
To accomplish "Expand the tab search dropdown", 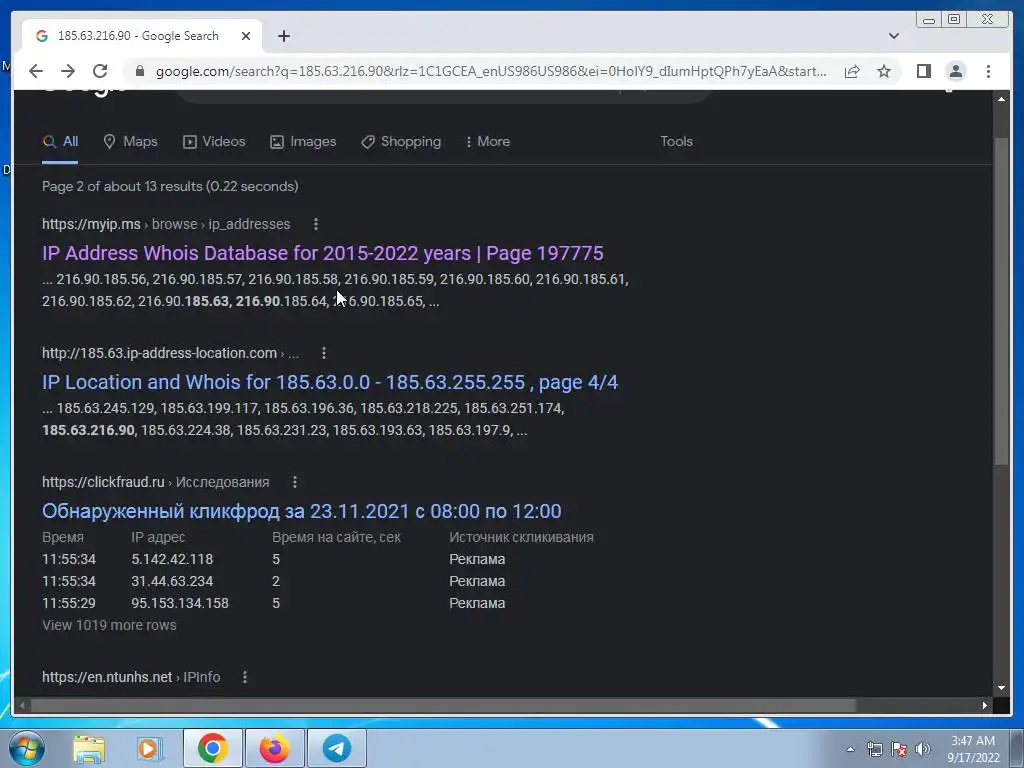I will 893,36.
